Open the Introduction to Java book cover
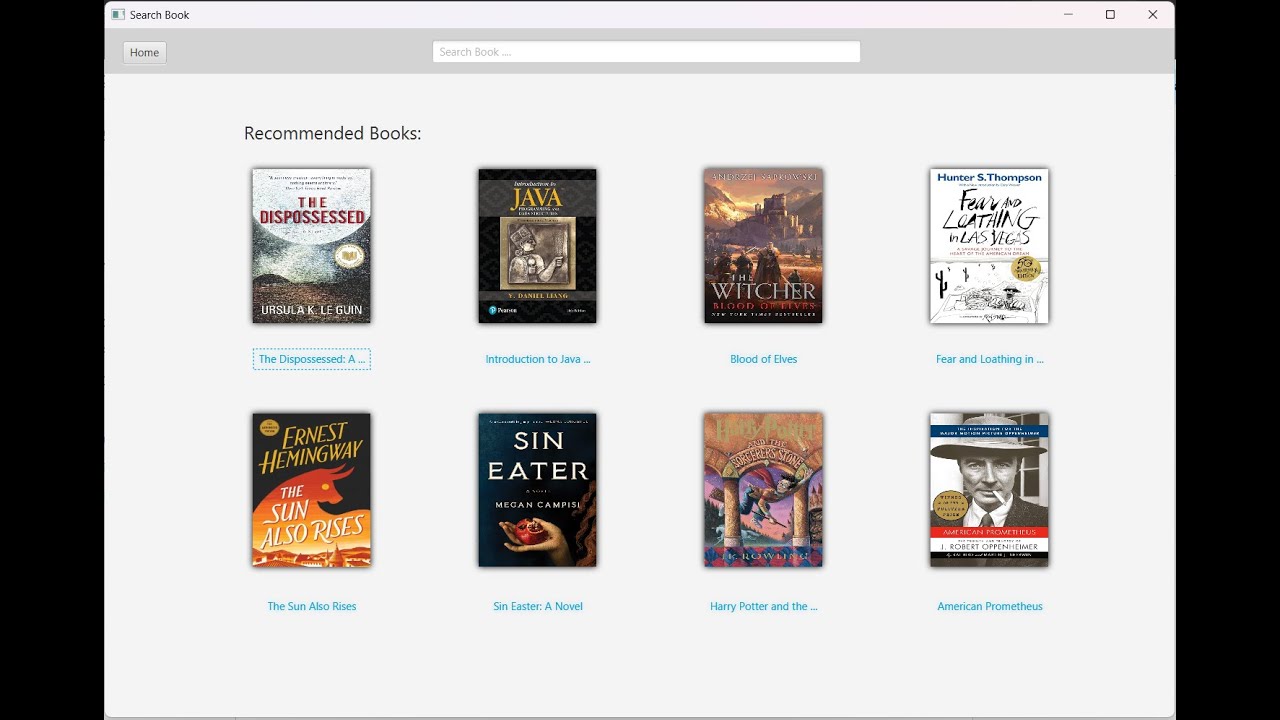Screen dimensions: 1280x720 click(537, 246)
